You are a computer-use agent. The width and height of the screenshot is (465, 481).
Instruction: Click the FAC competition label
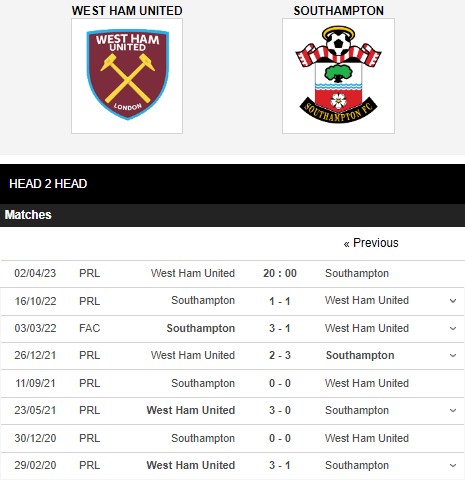(x=90, y=328)
